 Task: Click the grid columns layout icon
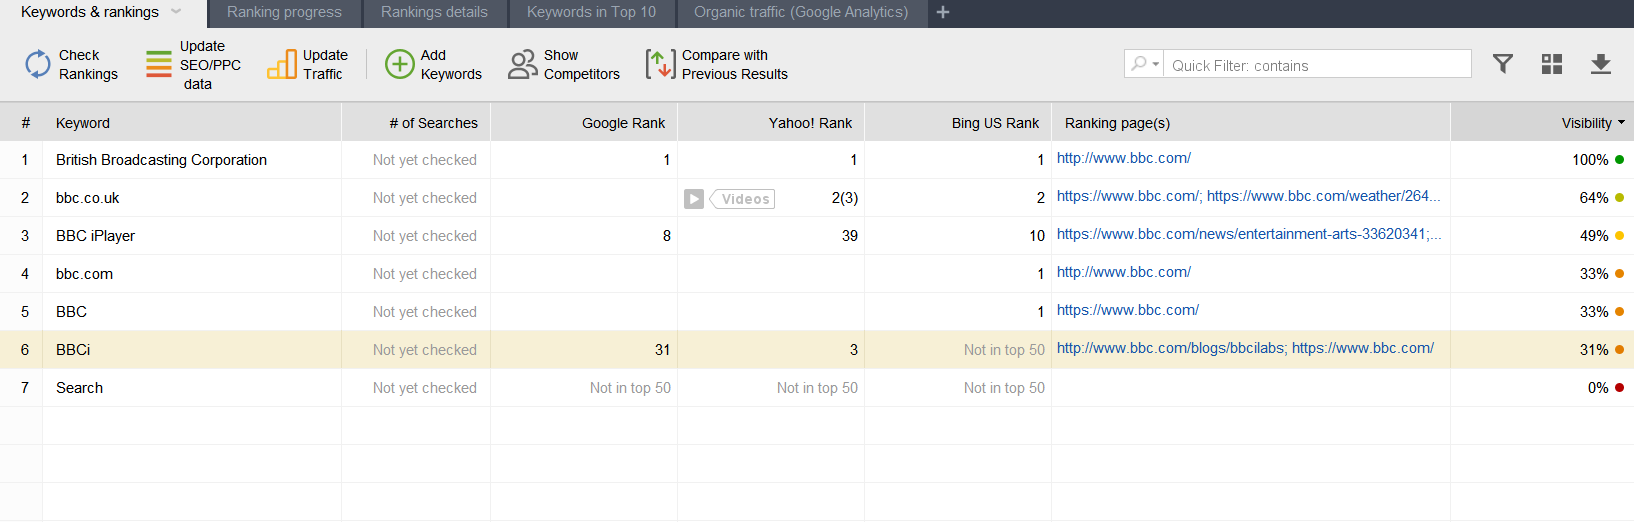point(1552,64)
